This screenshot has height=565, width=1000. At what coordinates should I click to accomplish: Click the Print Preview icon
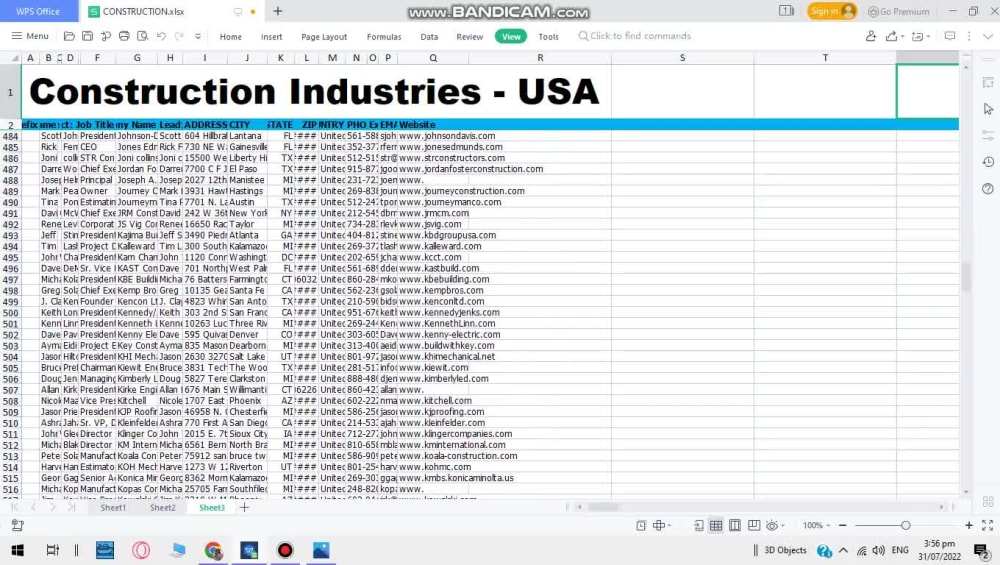143,36
